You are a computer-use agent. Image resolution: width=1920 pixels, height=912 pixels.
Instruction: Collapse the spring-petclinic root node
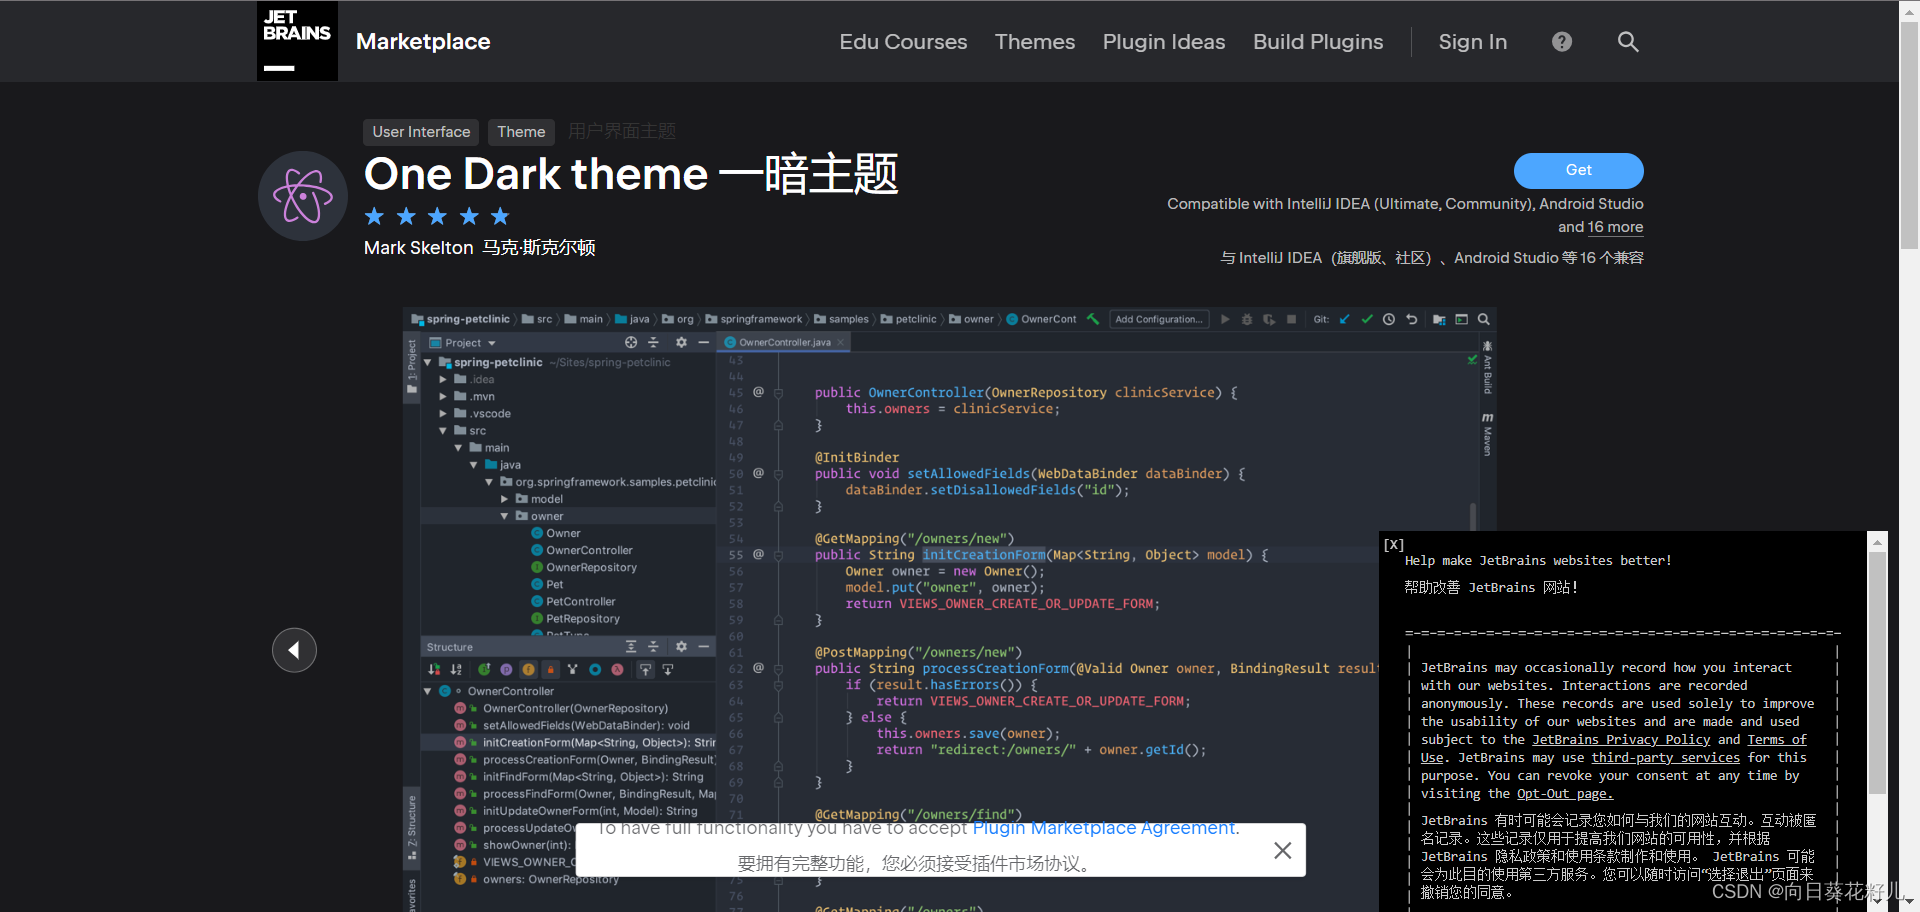428,363
